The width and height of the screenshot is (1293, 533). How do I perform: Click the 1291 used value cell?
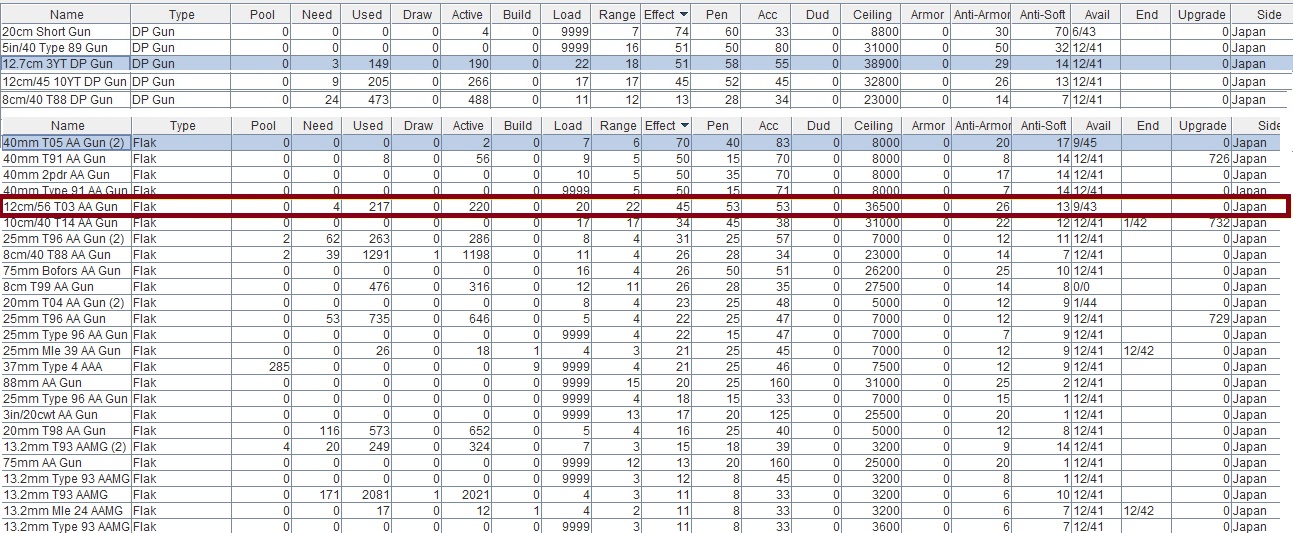tap(367, 255)
